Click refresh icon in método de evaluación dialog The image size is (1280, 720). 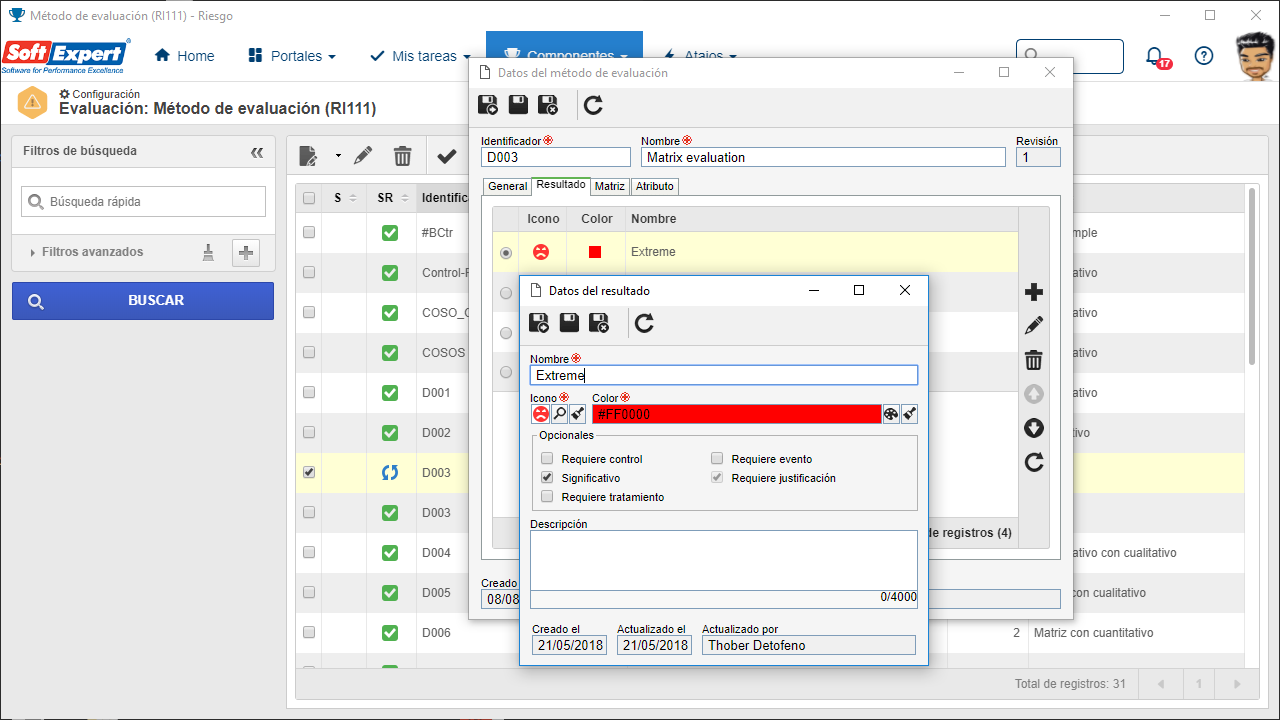coord(594,105)
